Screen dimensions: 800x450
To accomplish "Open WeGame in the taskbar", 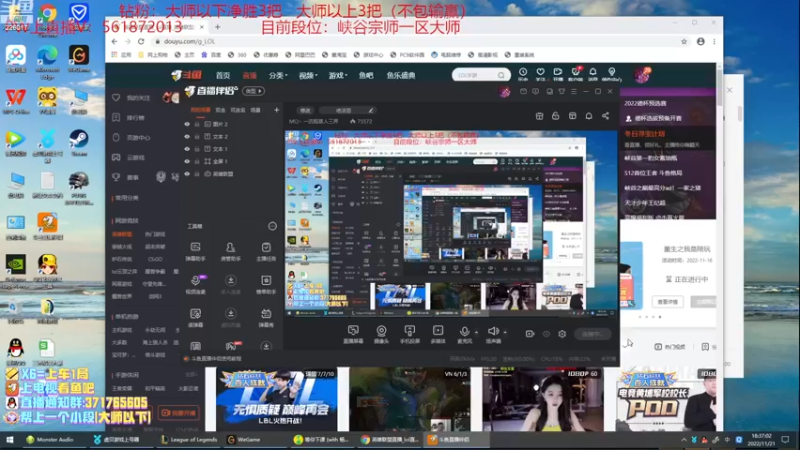I will click(245, 439).
